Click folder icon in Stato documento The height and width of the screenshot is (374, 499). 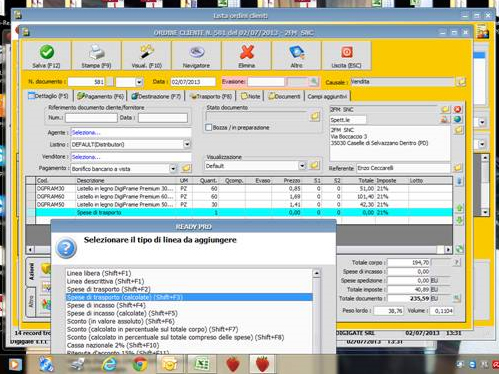pyautogui.click(x=315, y=116)
